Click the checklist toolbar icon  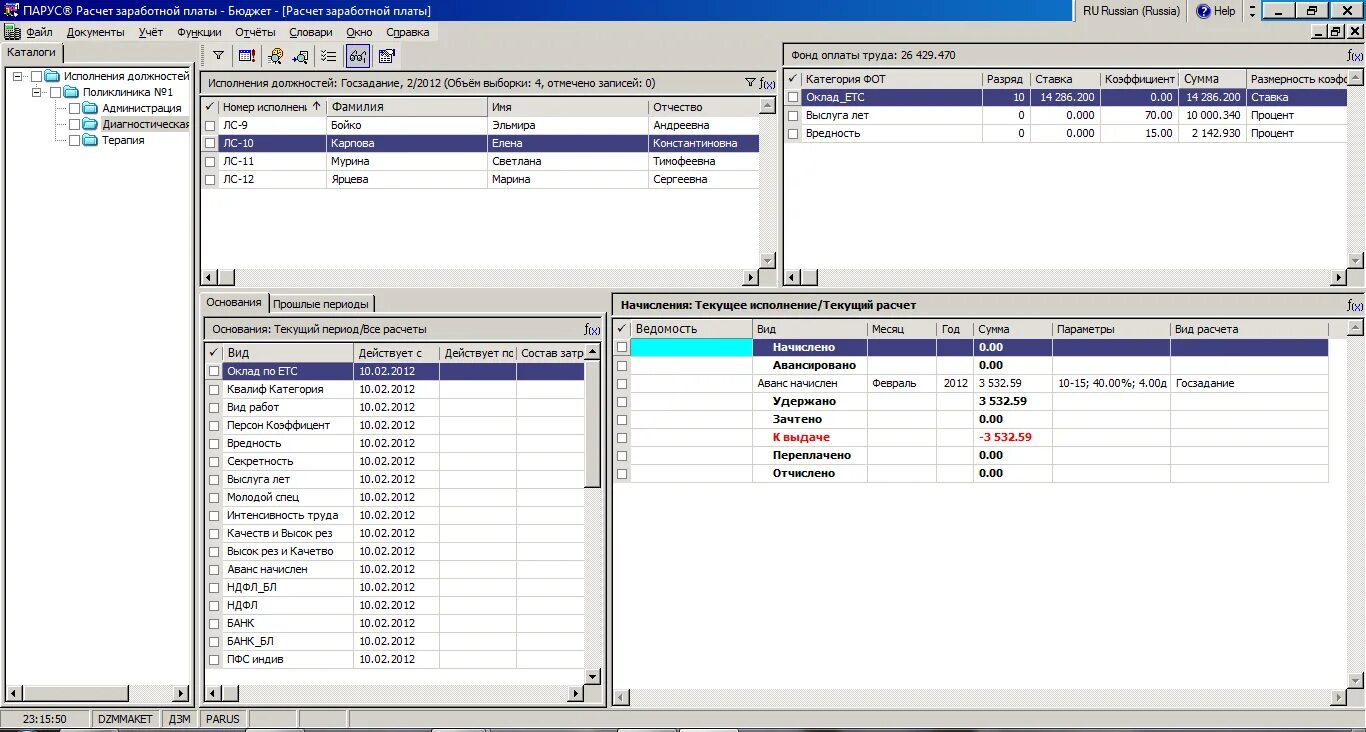328,56
